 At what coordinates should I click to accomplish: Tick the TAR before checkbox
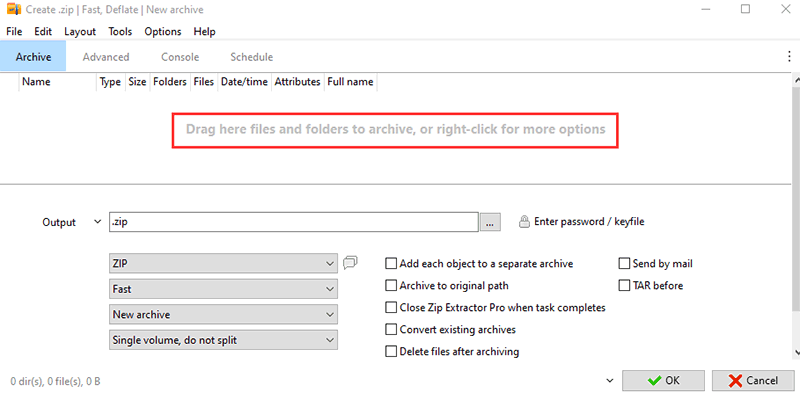point(625,285)
